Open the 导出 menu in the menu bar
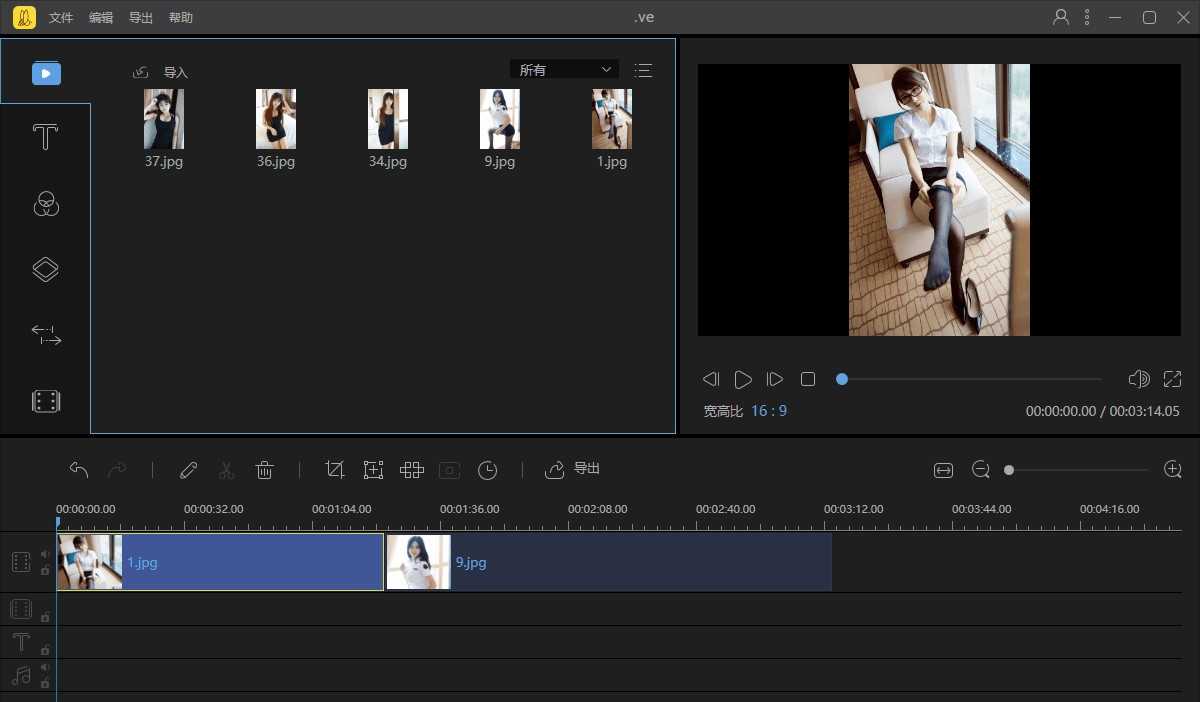Screen dimensions: 1200x702 (x=141, y=18)
